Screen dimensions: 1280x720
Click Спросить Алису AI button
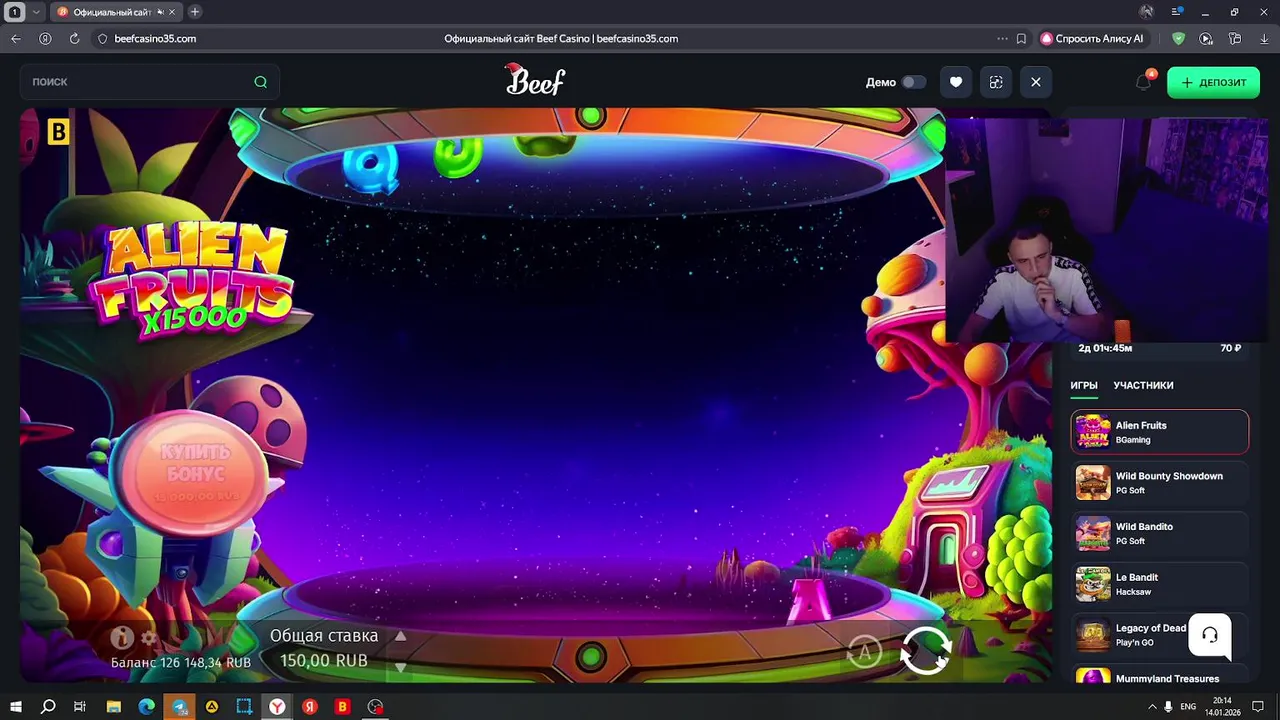click(1092, 39)
